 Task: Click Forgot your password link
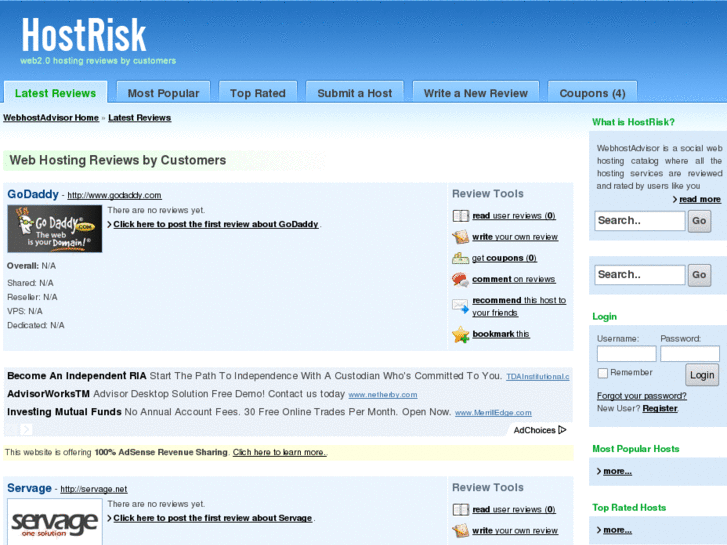[642, 396]
